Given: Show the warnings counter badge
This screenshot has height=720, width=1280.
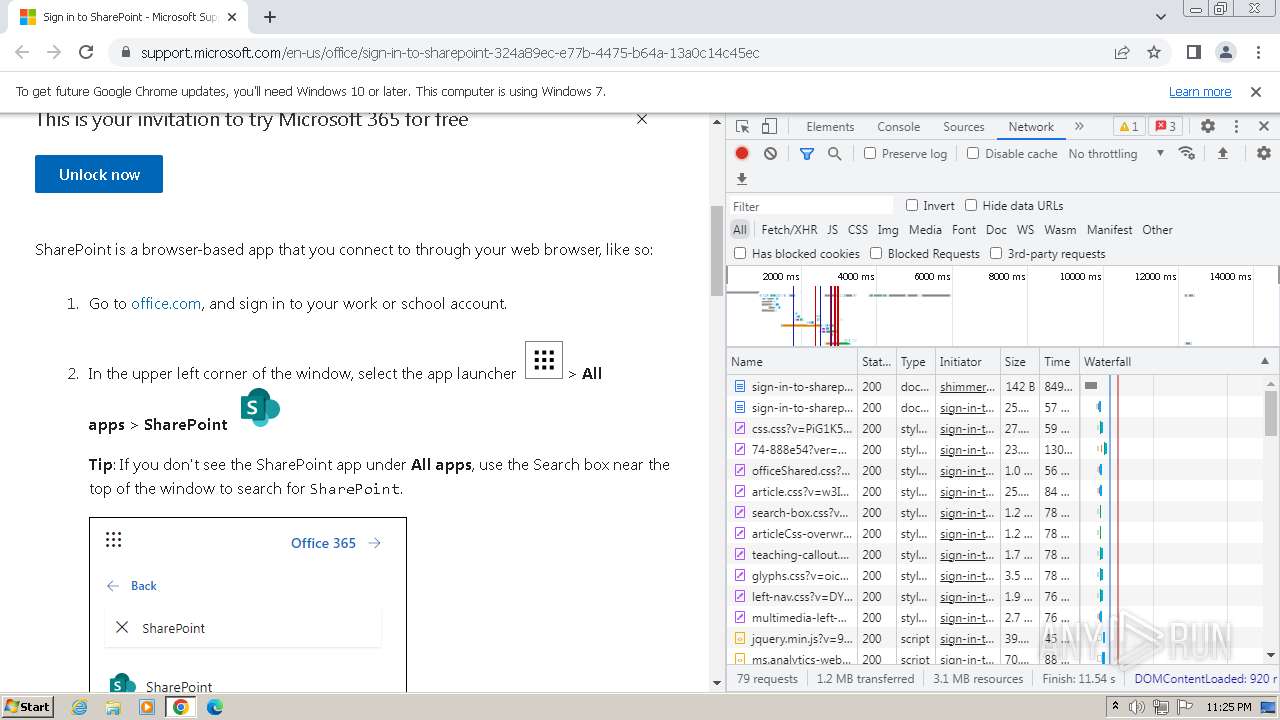Looking at the screenshot, I should pos(1128,127).
